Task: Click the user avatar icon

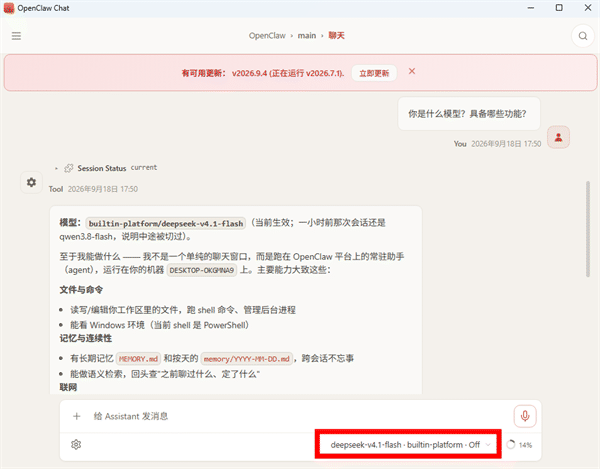Action: click(x=558, y=137)
